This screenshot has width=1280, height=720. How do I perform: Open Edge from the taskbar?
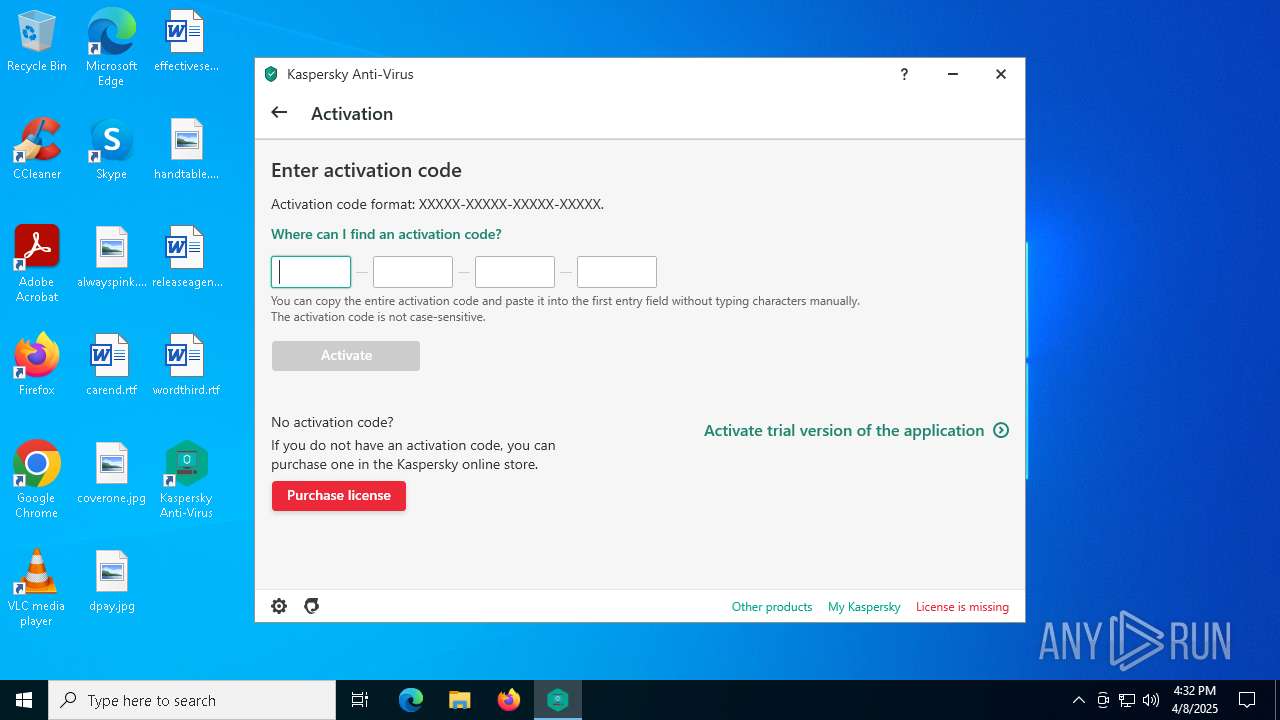(411, 700)
